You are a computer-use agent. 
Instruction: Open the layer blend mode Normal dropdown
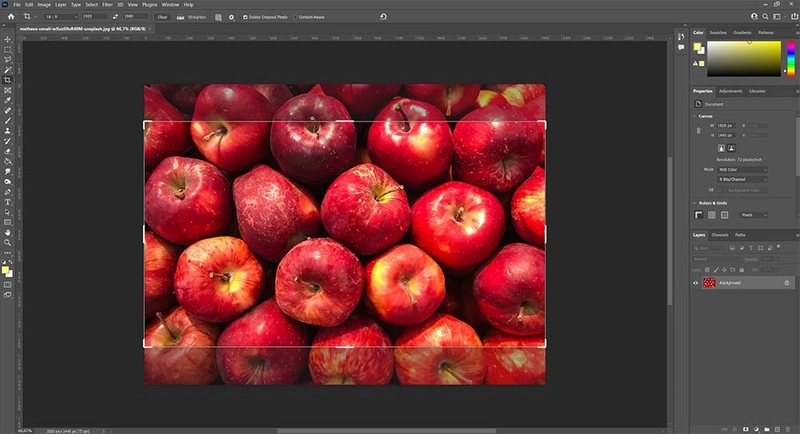coord(716,259)
